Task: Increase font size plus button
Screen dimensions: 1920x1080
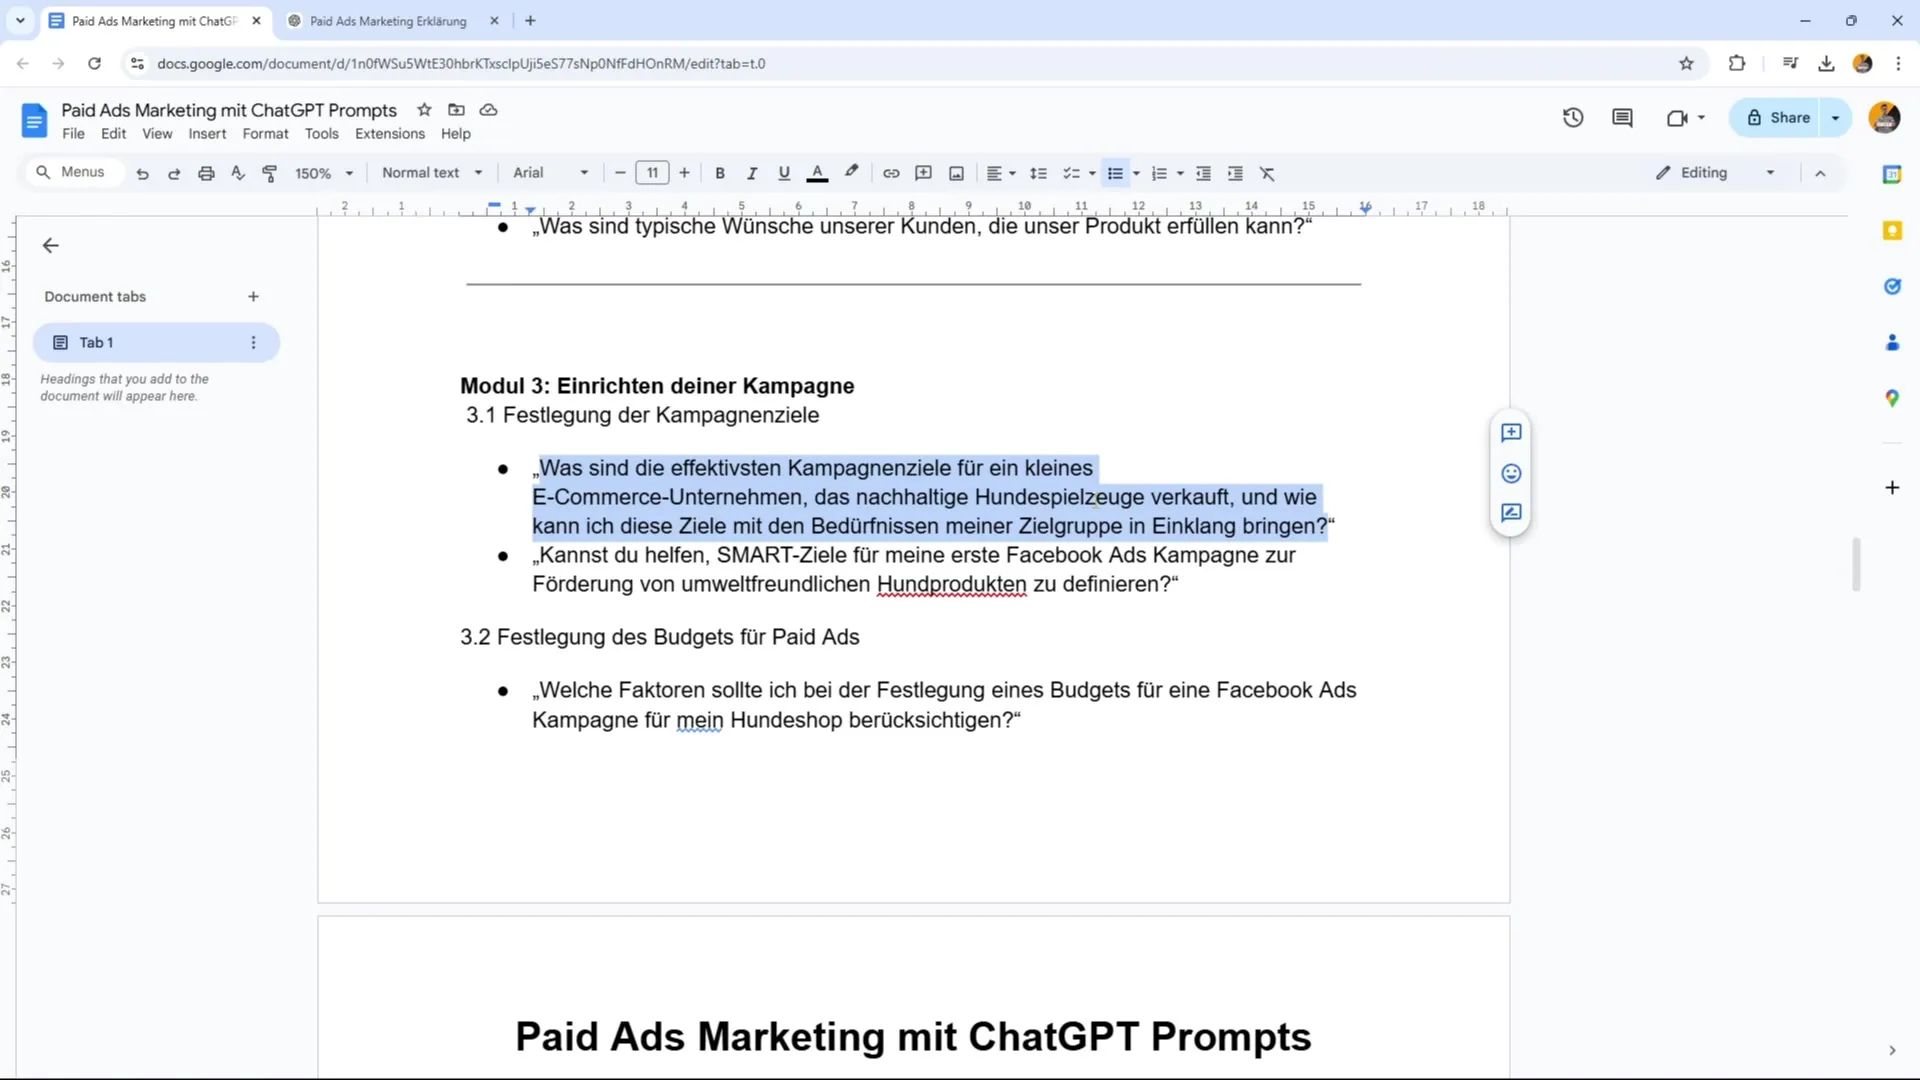Action: pos(684,173)
